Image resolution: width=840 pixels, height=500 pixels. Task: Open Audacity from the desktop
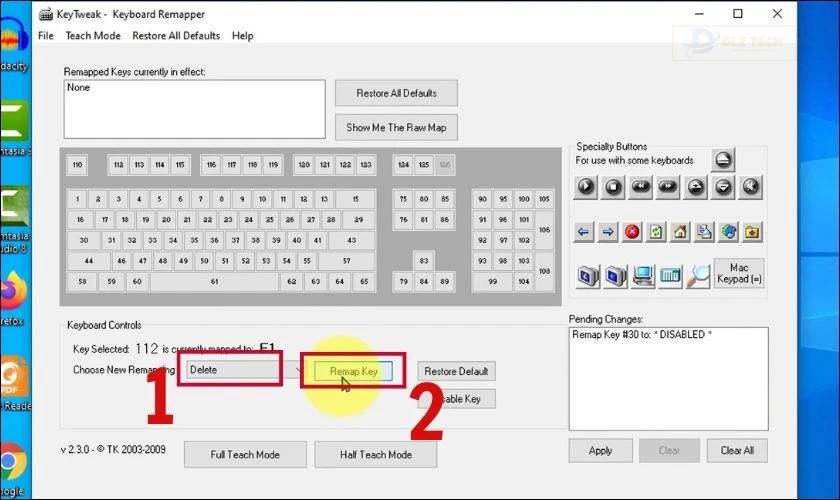point(14,46)
